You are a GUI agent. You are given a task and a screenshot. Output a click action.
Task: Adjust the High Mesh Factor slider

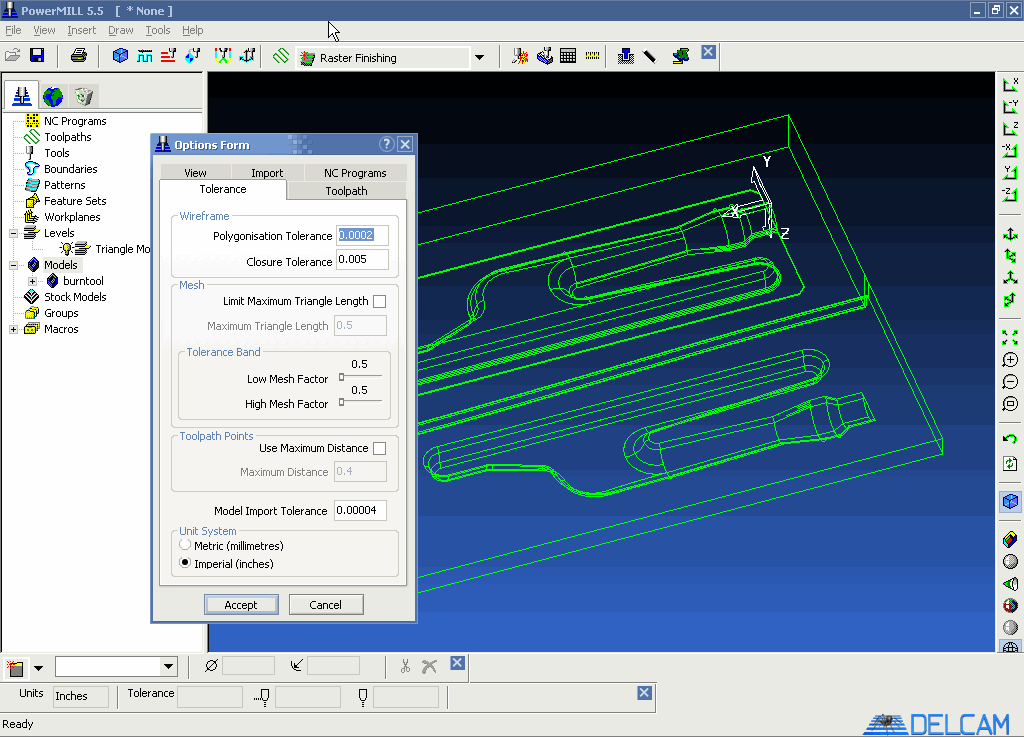pos(341,402)
